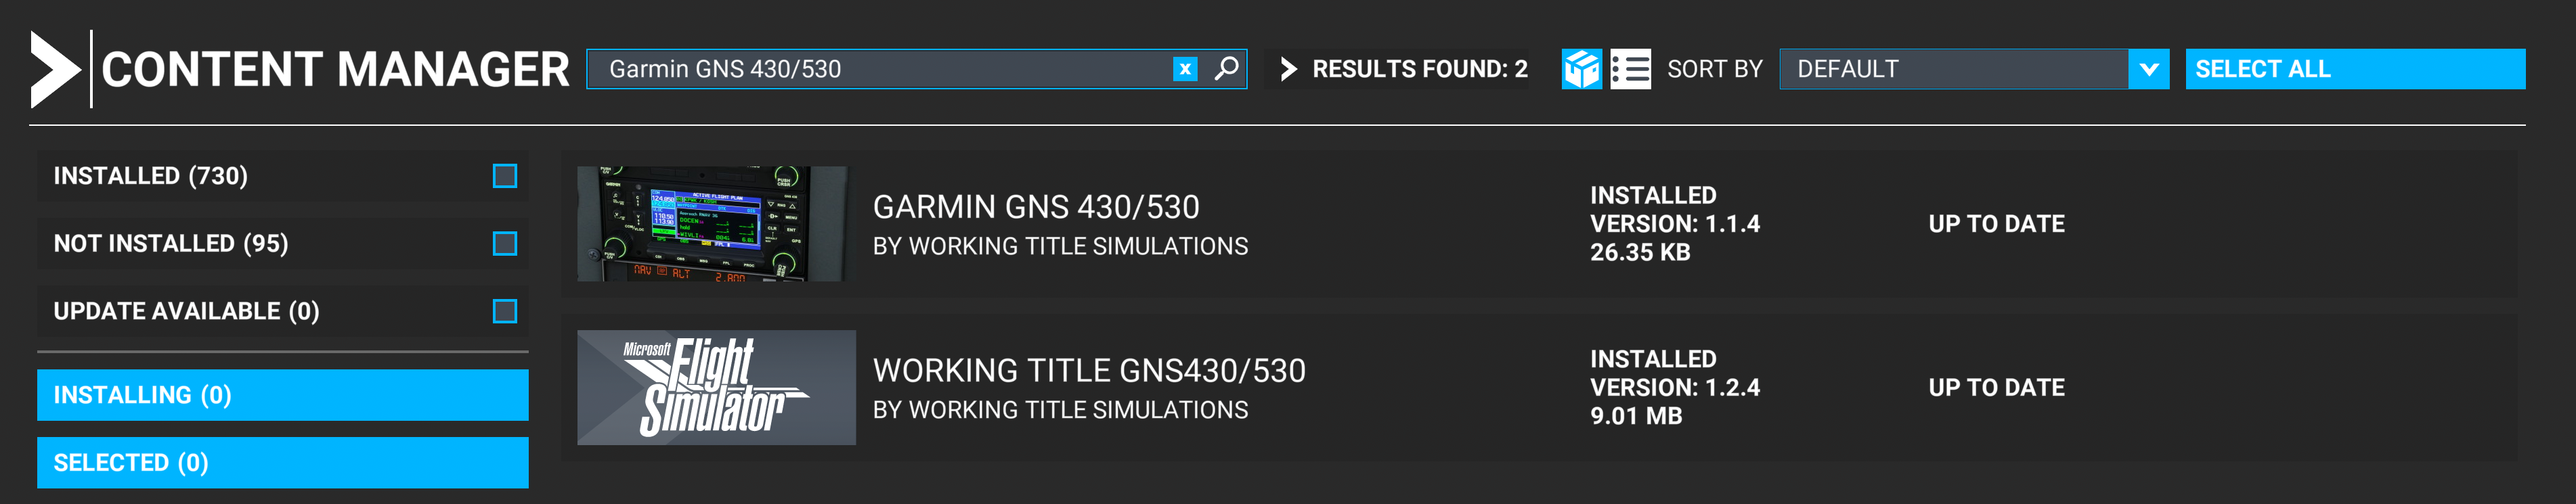The image size is (2576, 504).
Task: Switch to the package grid view icon
Action: (1581, 69)
